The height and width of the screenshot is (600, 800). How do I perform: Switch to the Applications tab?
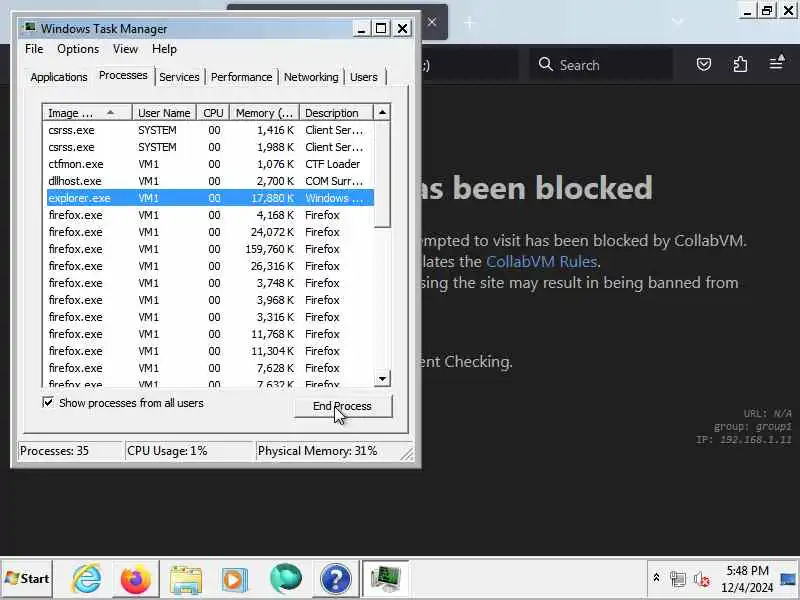[59, 77]
